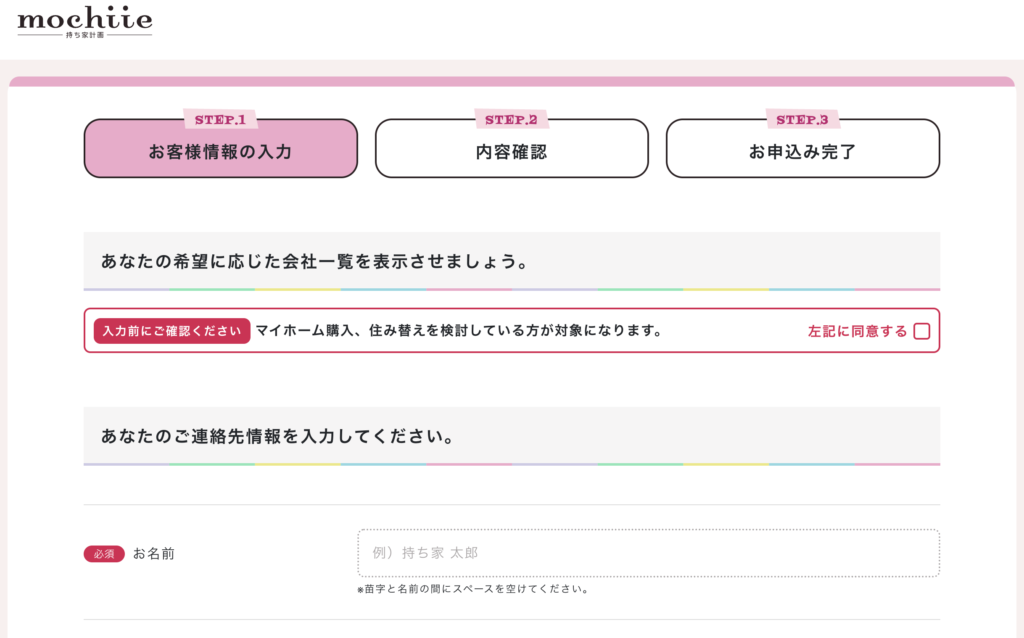Check the 左記に同意する checkbox
The height and width of the screenshot is (638, 1024).
point(921,331)
